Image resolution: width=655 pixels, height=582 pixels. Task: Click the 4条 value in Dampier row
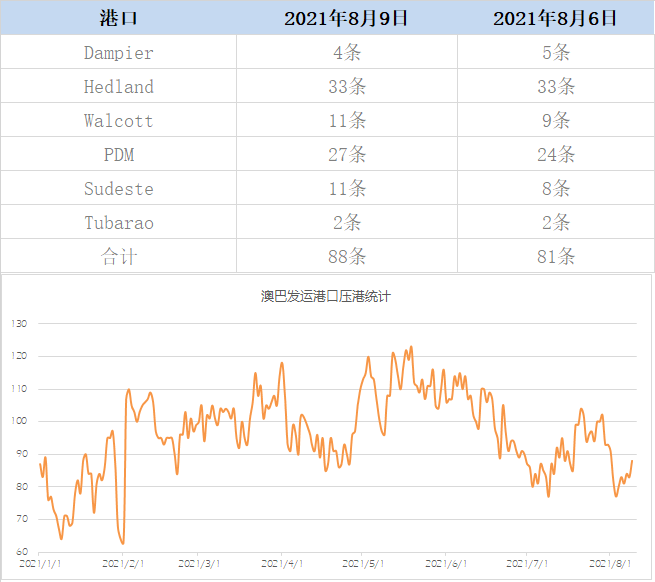(x=347, y=53)
